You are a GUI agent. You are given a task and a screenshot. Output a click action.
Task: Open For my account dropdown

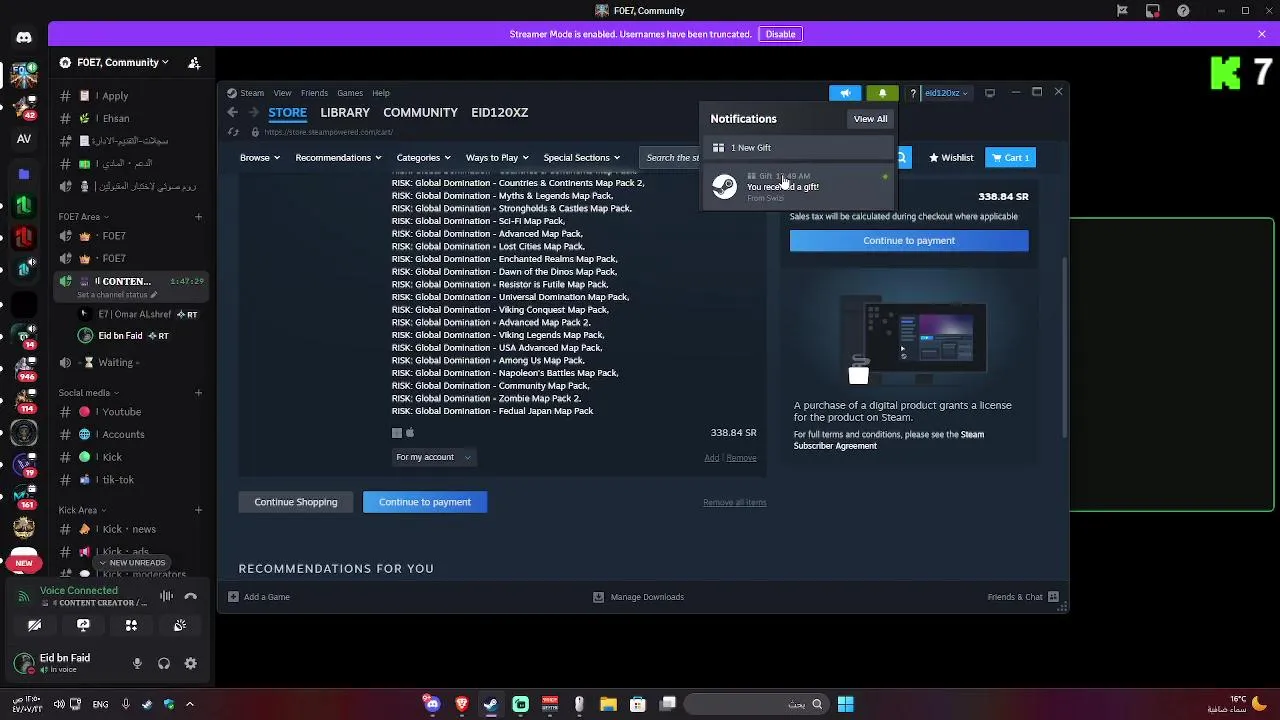[433, 457]
